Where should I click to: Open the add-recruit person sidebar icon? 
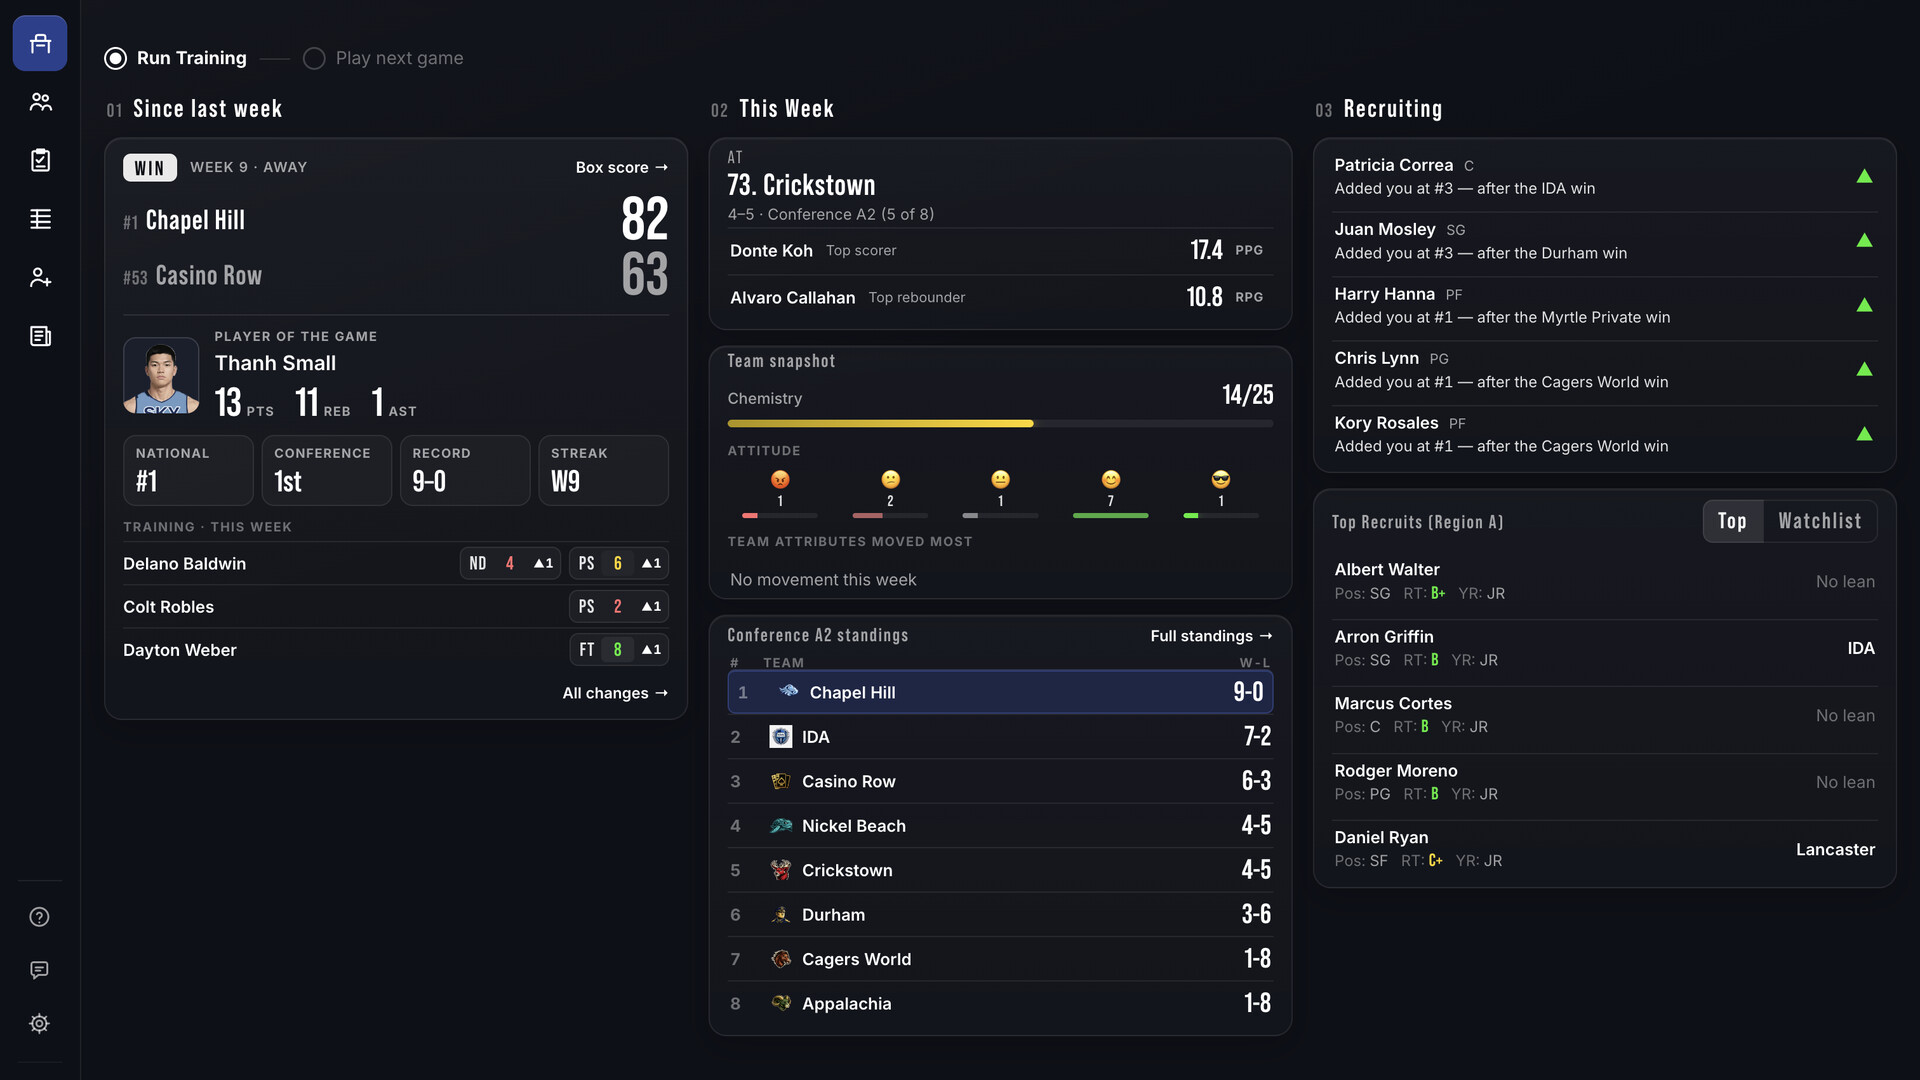[40, 277]
